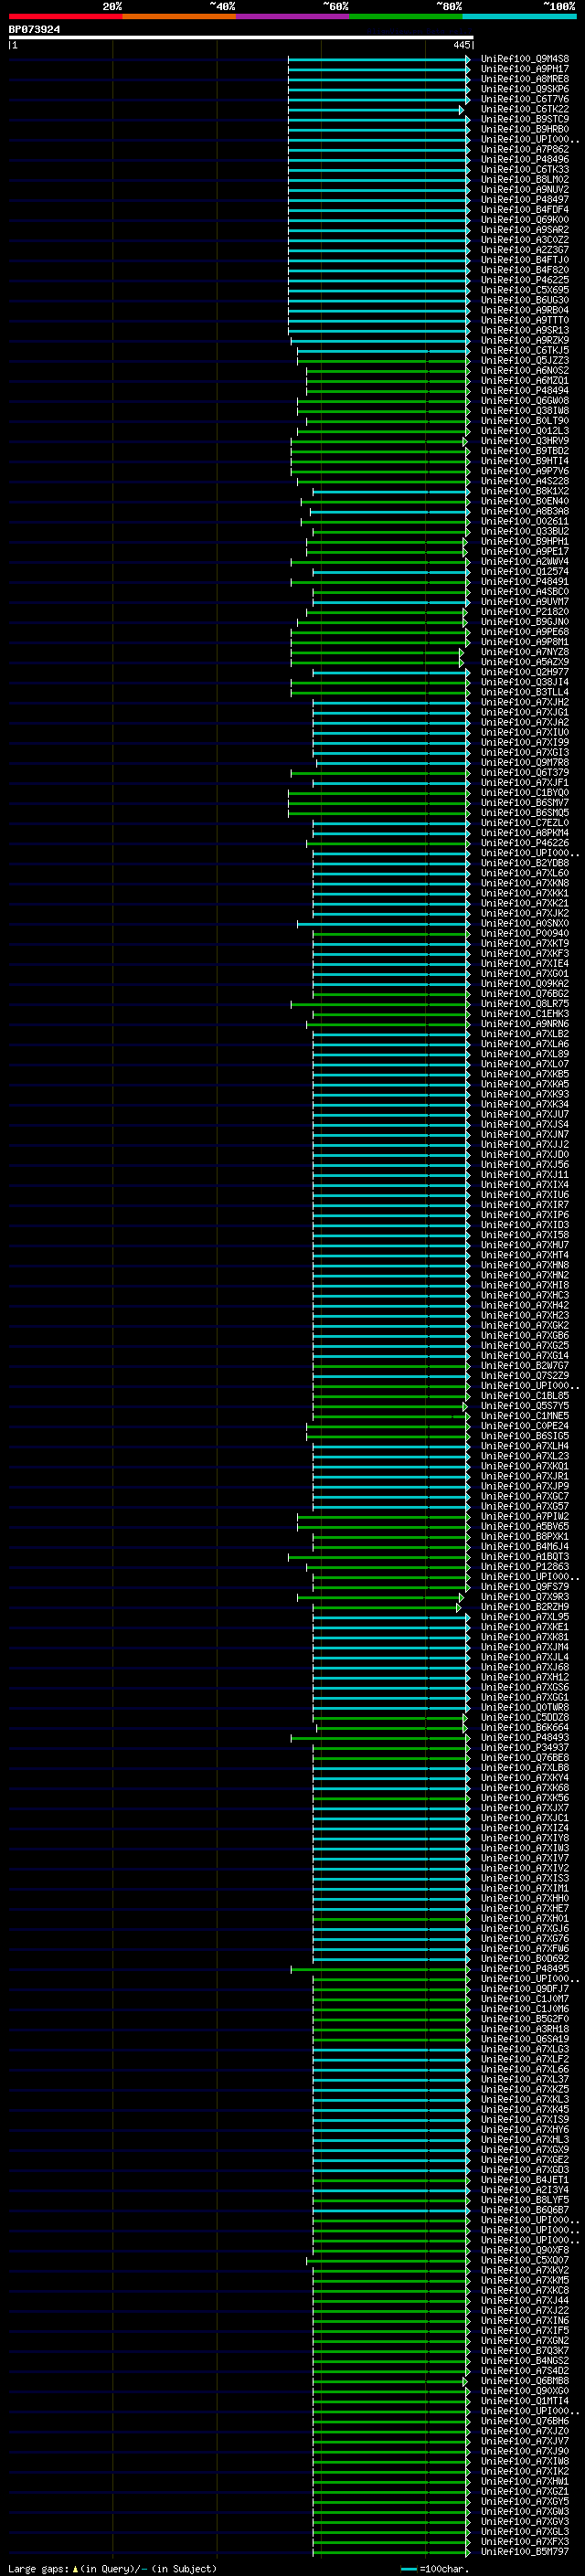Image resolution: width=585 pixels, height=2576 pixels.
Task: Select UniRef100_A4S228 label
Action: (525, 481)
